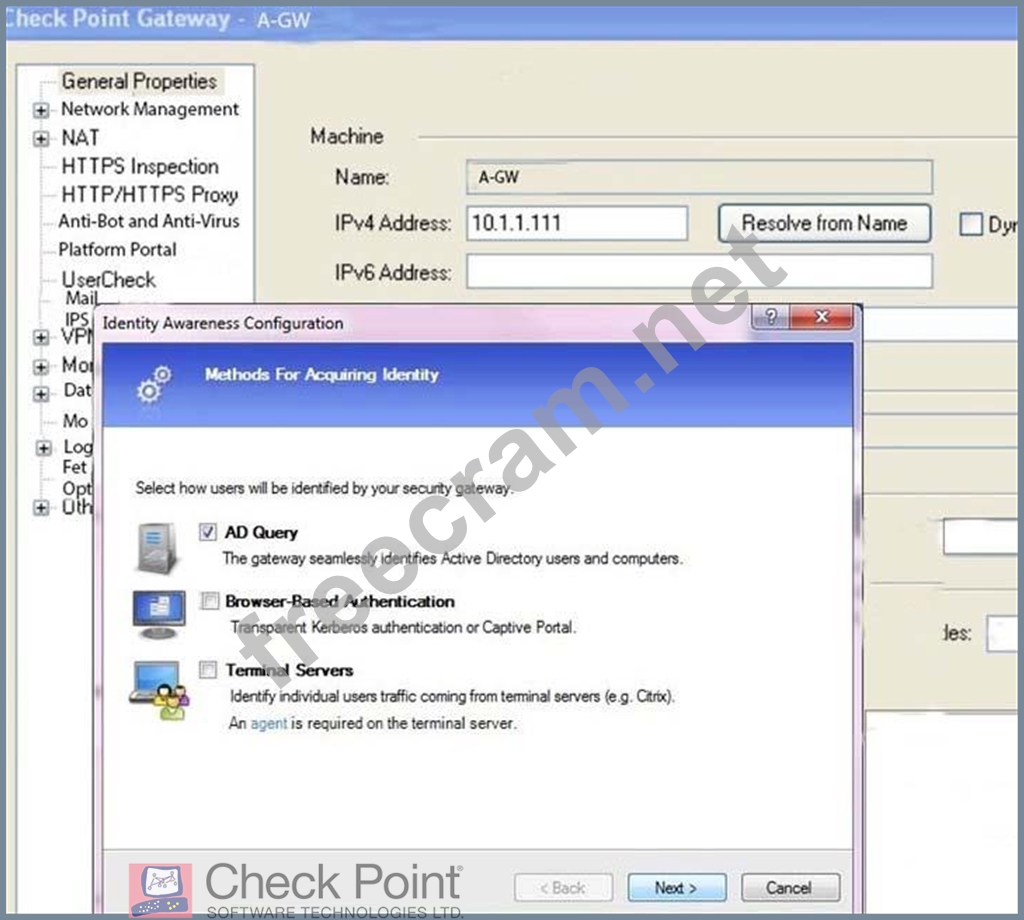
Task: Click the Browser-Based Authentication label text
Action: tap(340, 601)
